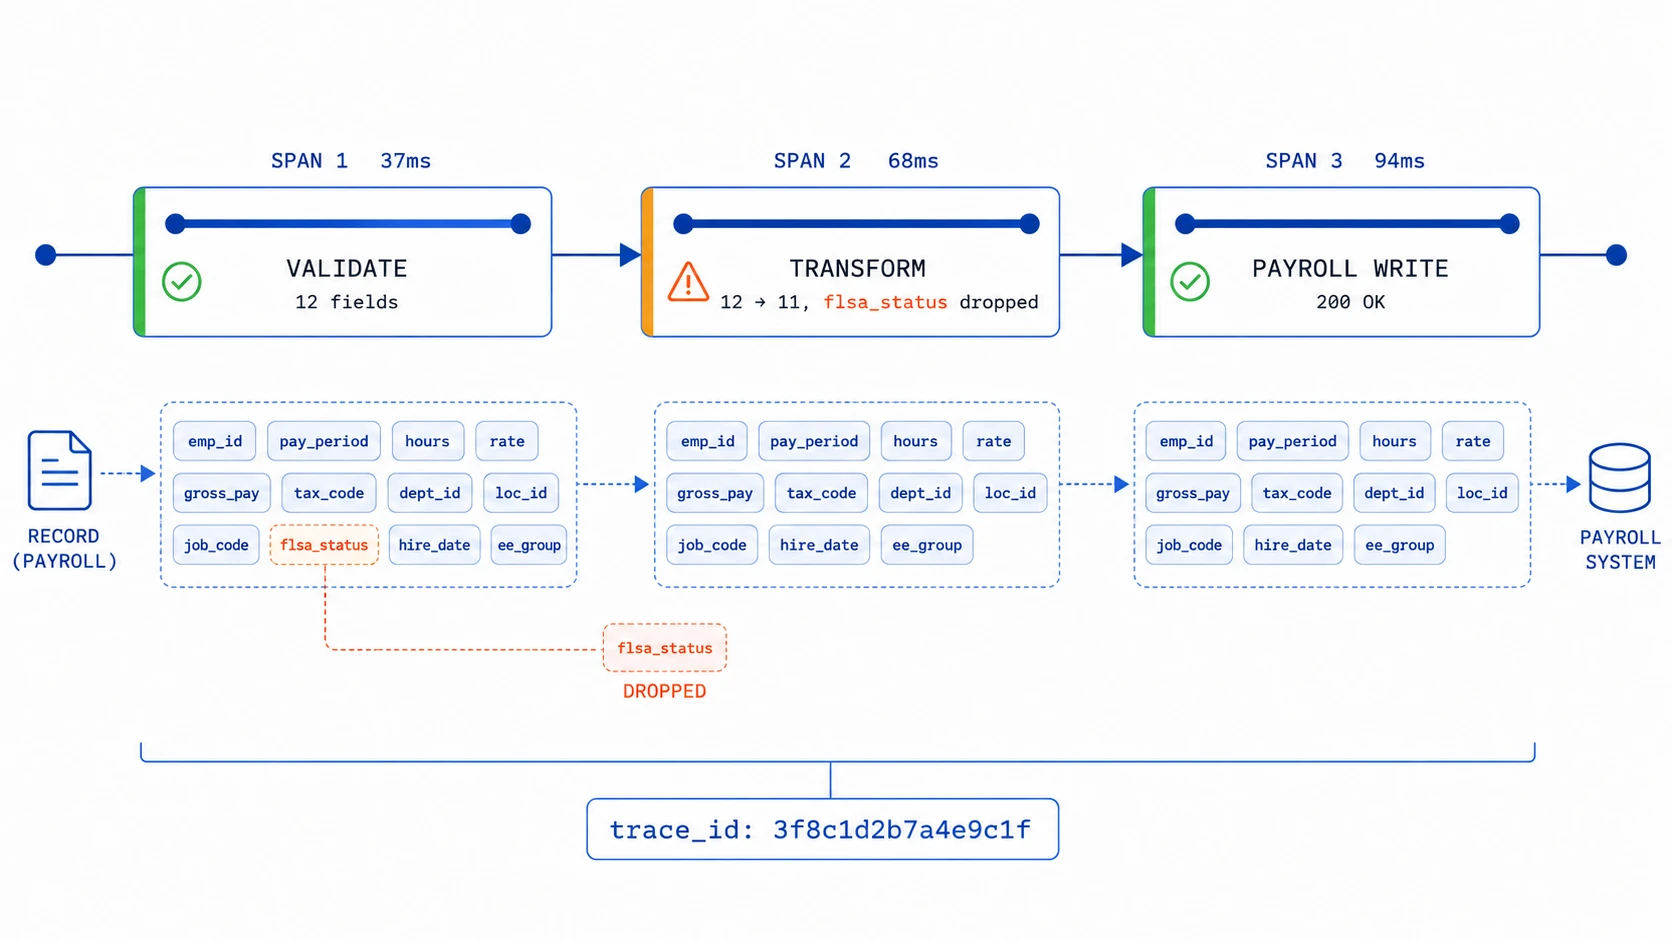Click the green checkmark icon in PAYROLL WRITE card
This screenshot has width=1672, height=941.
point(1190,282)
